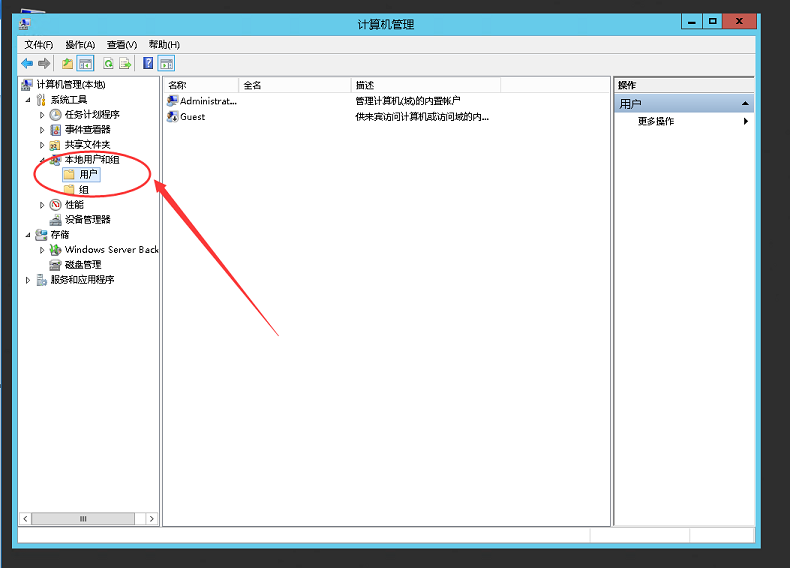Select the 组 tree item label
Image resolution: width=790 pixels, height=568 pixels.
coord(84,190)
